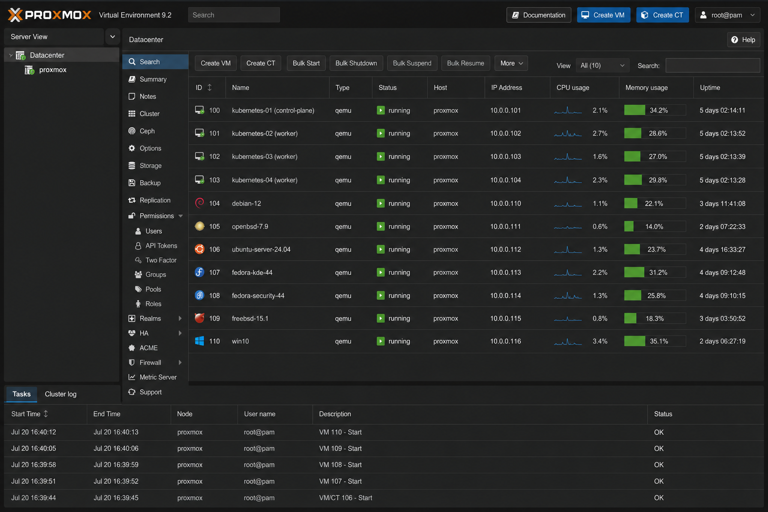
Task: Click IP address 10.0.0.112
Action: pos(505,249)
